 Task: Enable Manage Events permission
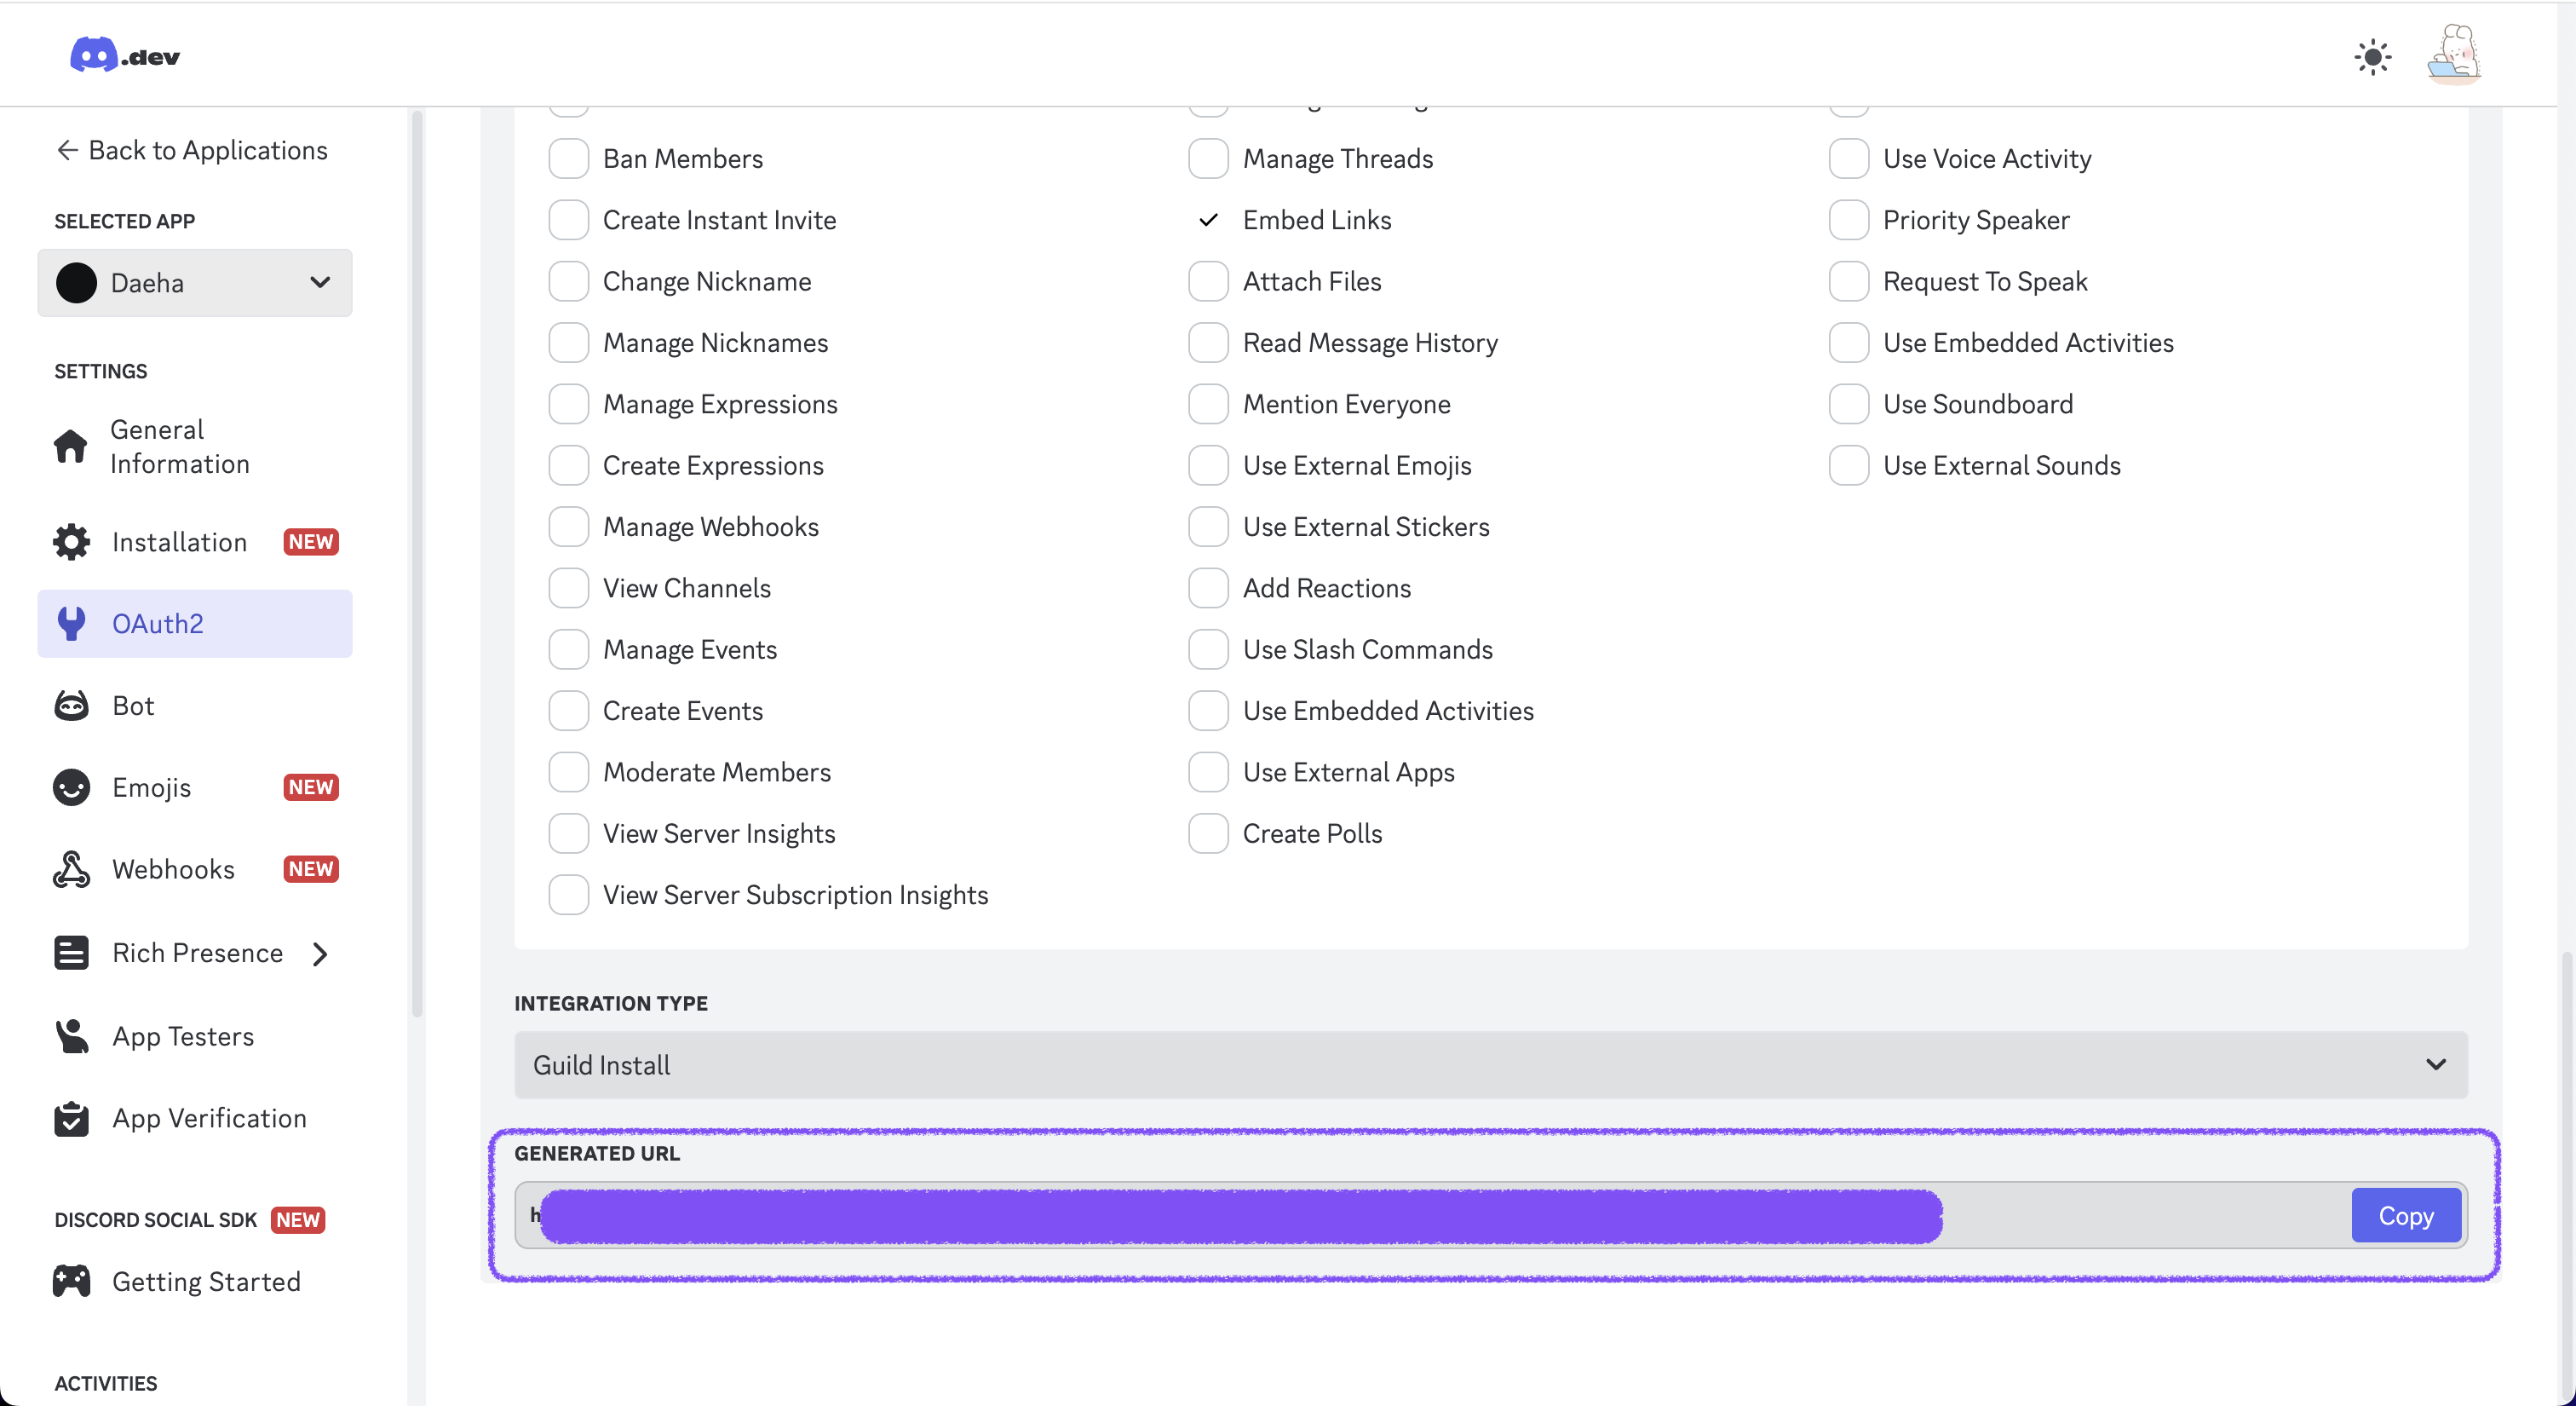pos(568,649)
